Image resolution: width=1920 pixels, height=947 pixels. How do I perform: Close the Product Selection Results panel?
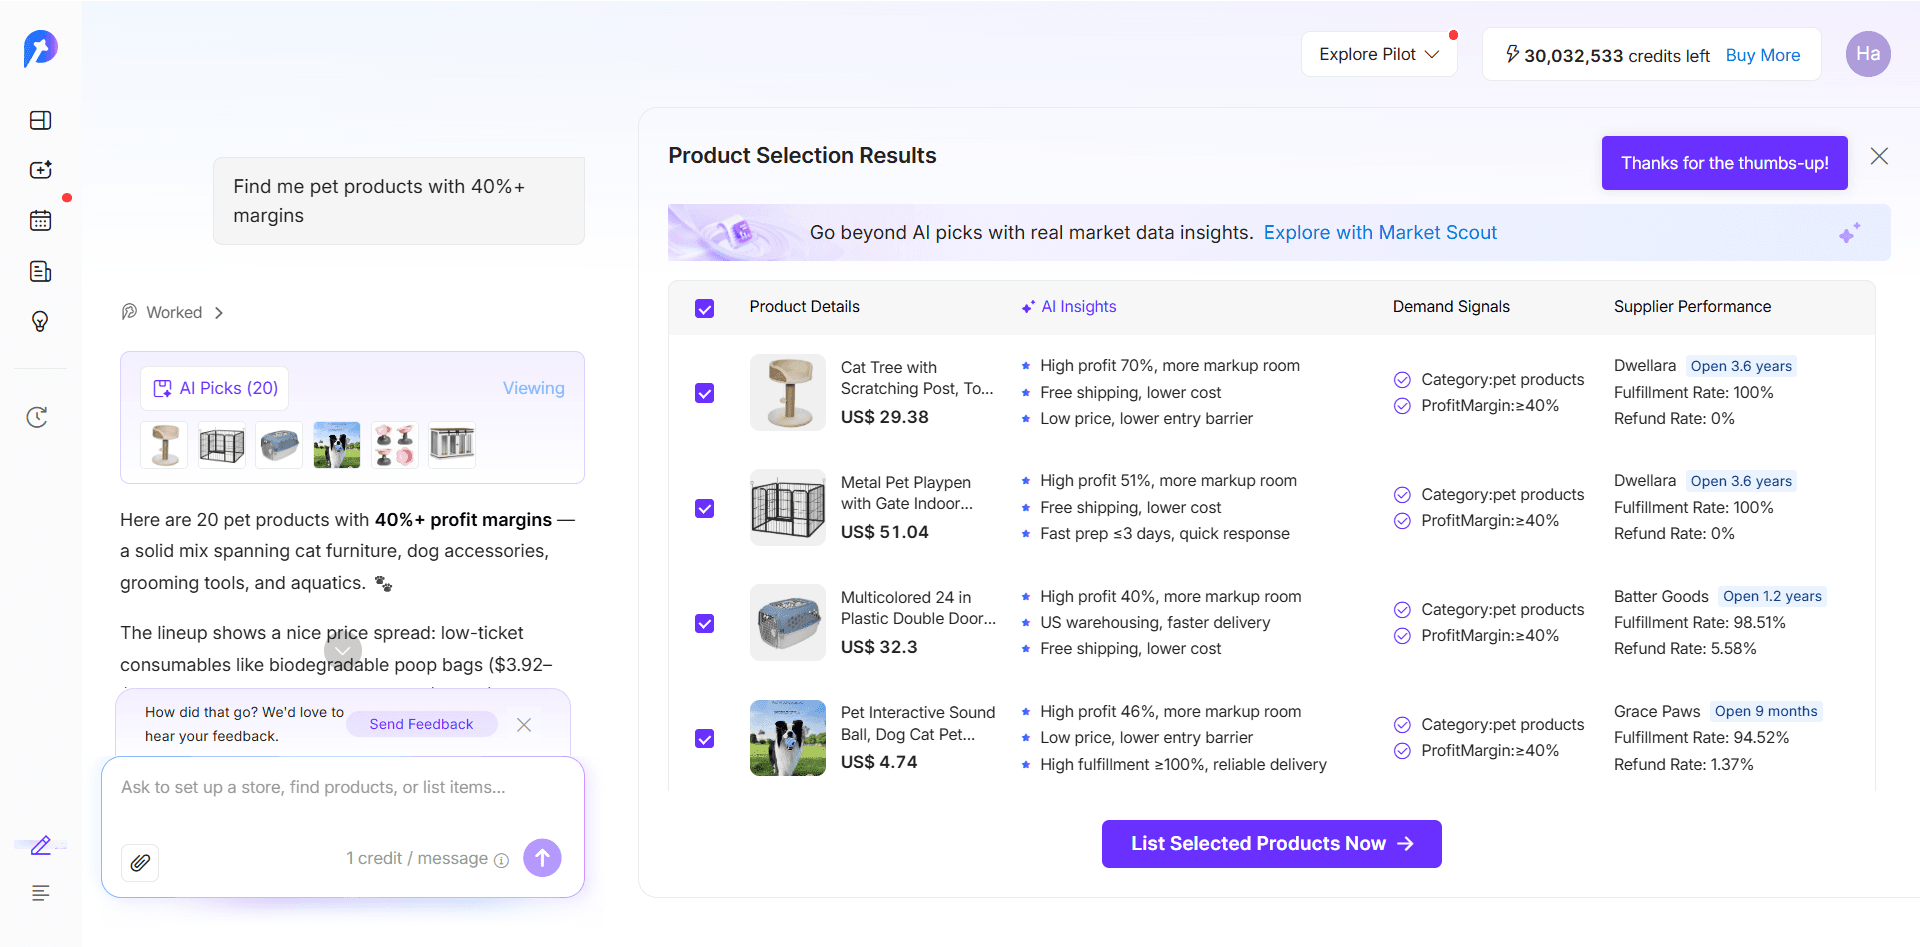coord(1879,156)
